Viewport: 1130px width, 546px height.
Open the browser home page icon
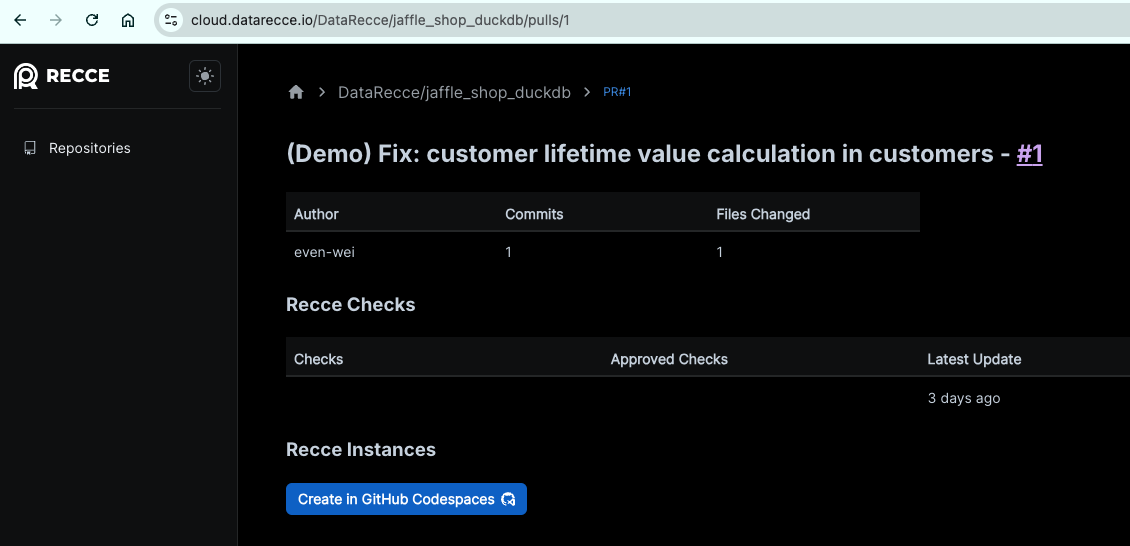128,20
